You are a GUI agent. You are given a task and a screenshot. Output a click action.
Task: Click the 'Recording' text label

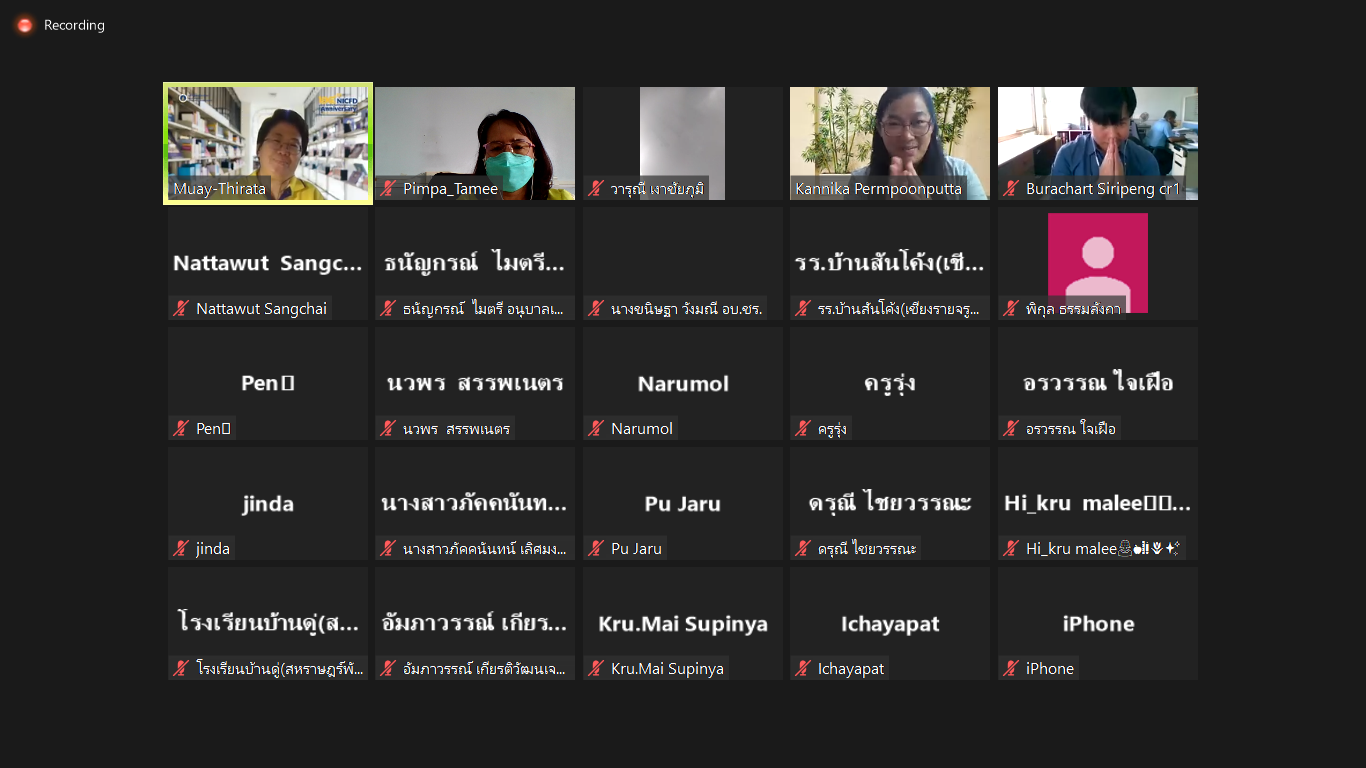point(74,25)
